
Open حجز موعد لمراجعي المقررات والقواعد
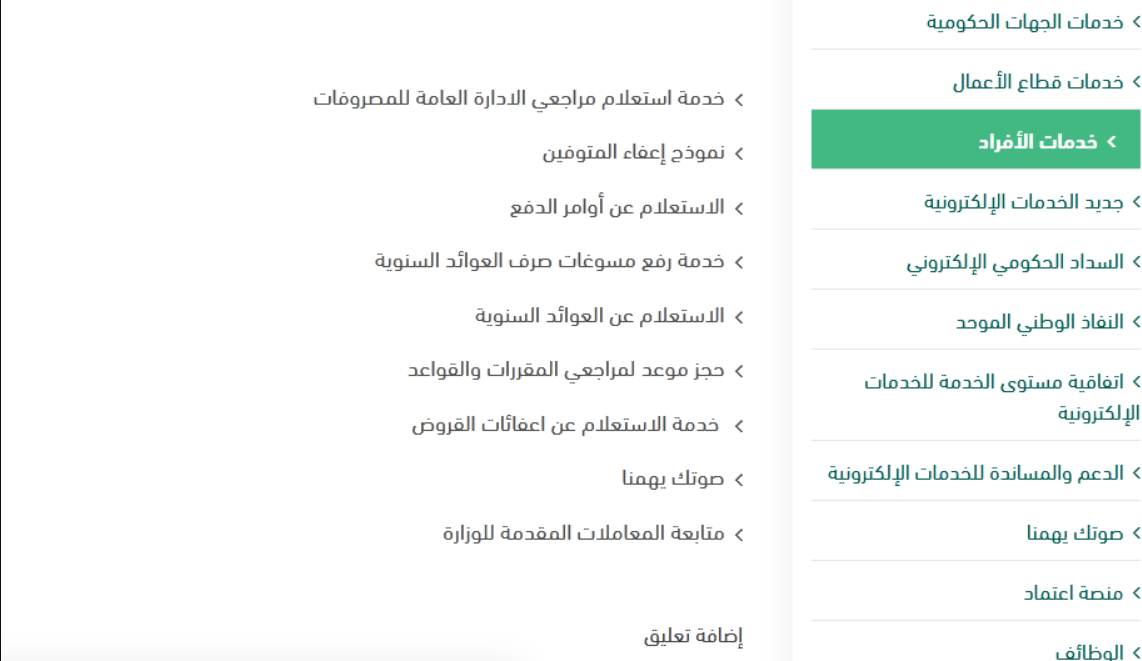566,370
